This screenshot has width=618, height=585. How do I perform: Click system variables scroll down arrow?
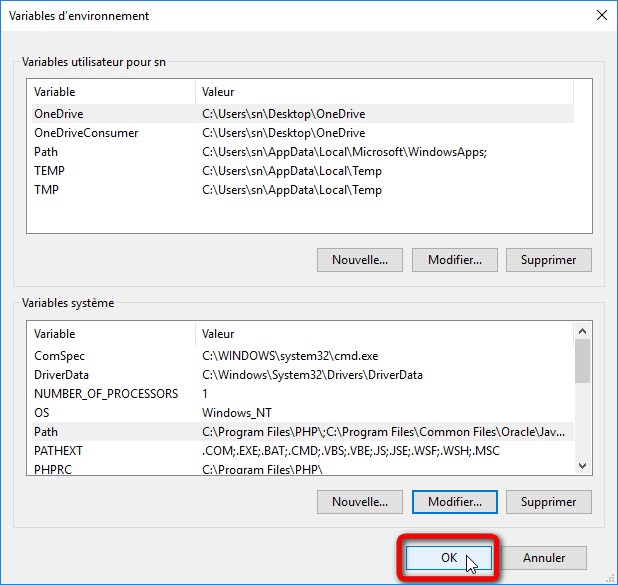pyautogui.click(x=583, y=466)
